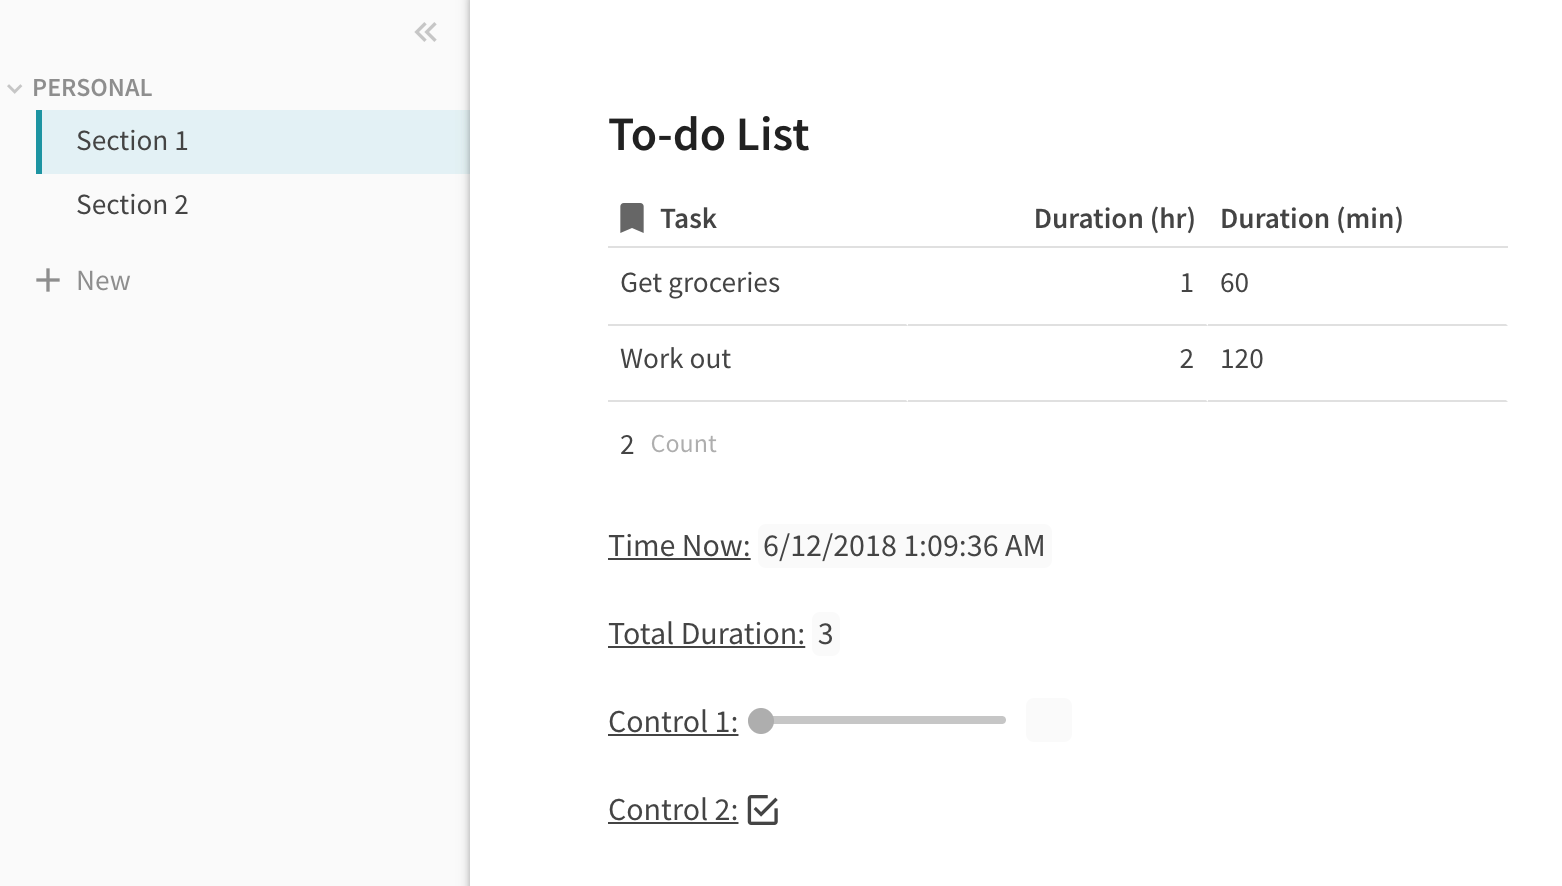
Task: Click the date-time formula value
Action: [x=903, y=546]
